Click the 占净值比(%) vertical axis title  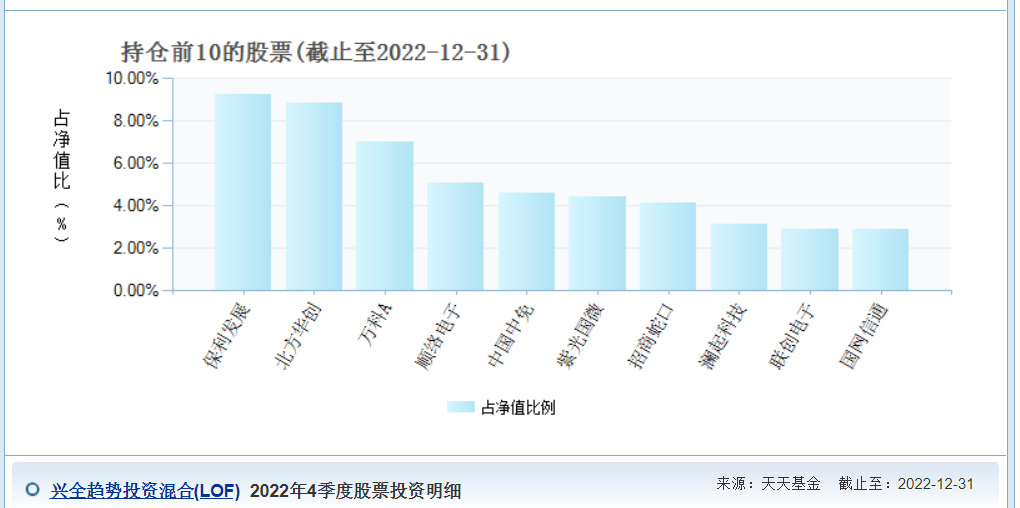62,175
